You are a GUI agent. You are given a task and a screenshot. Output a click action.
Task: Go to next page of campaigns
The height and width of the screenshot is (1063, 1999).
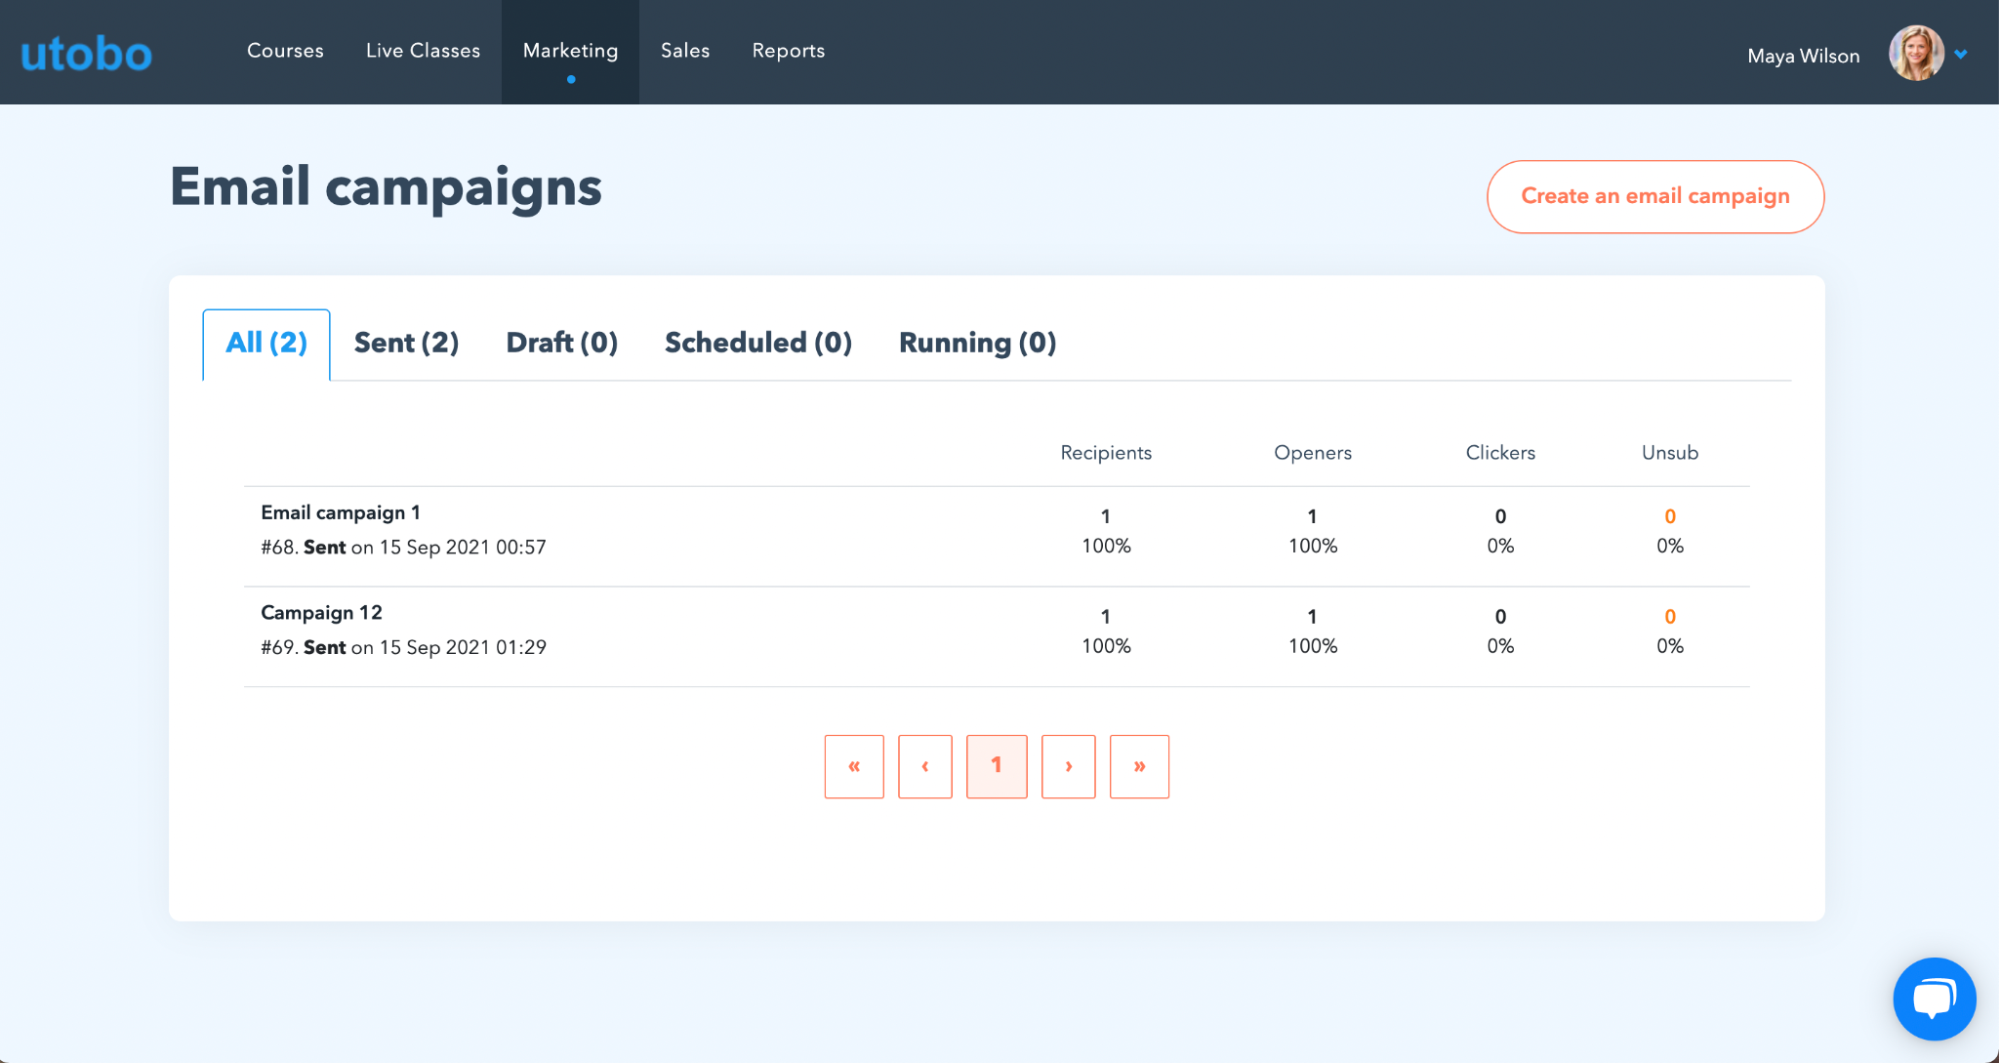(1068, 767)
